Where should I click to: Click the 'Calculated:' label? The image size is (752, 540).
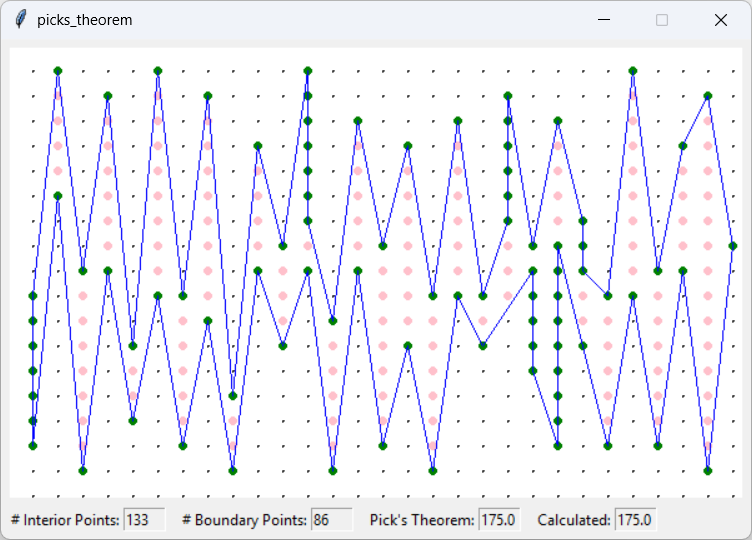(x=574, y=520)
